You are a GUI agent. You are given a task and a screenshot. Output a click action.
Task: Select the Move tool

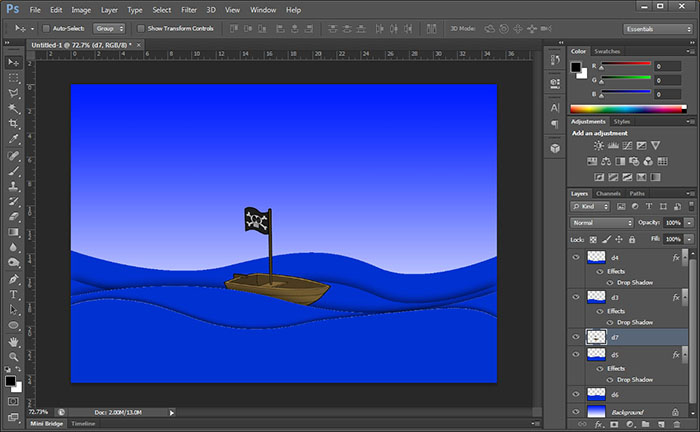(x=14, y=62)
